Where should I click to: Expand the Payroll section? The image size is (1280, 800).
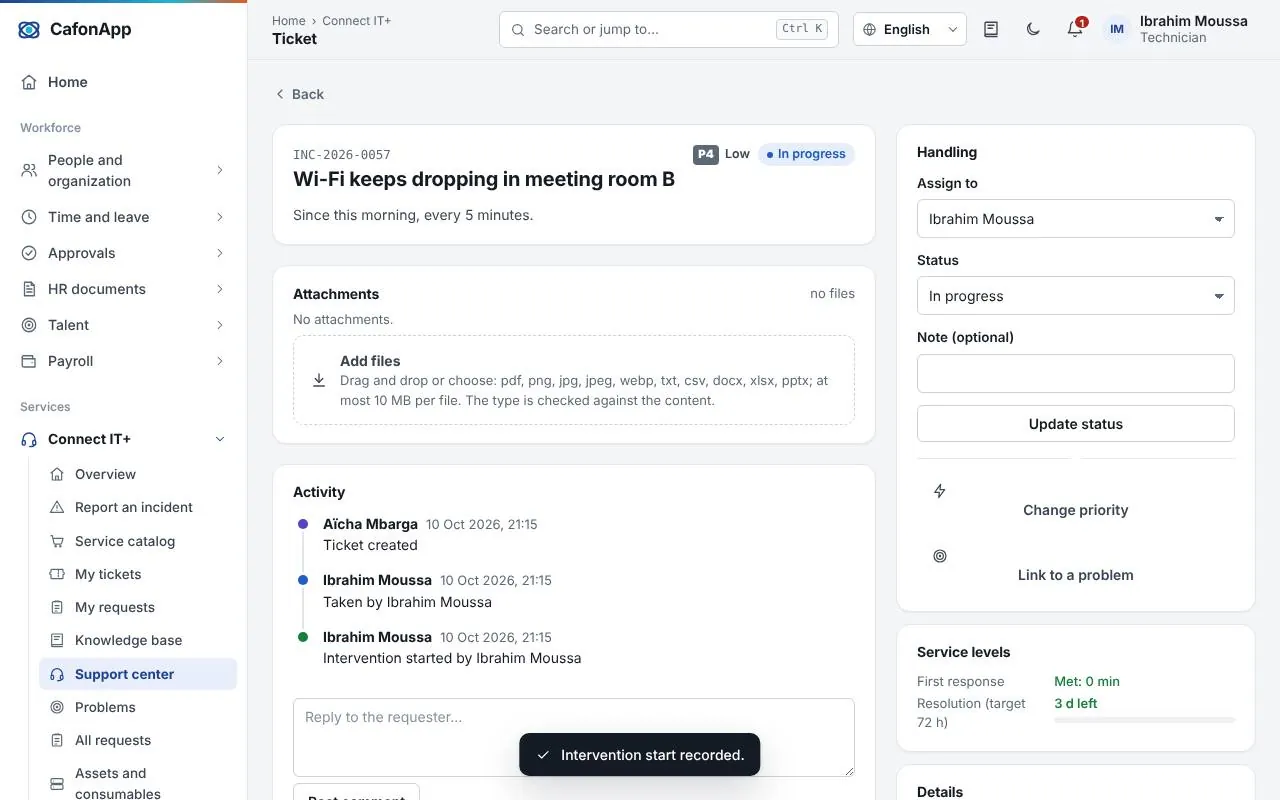pos(124,361)
